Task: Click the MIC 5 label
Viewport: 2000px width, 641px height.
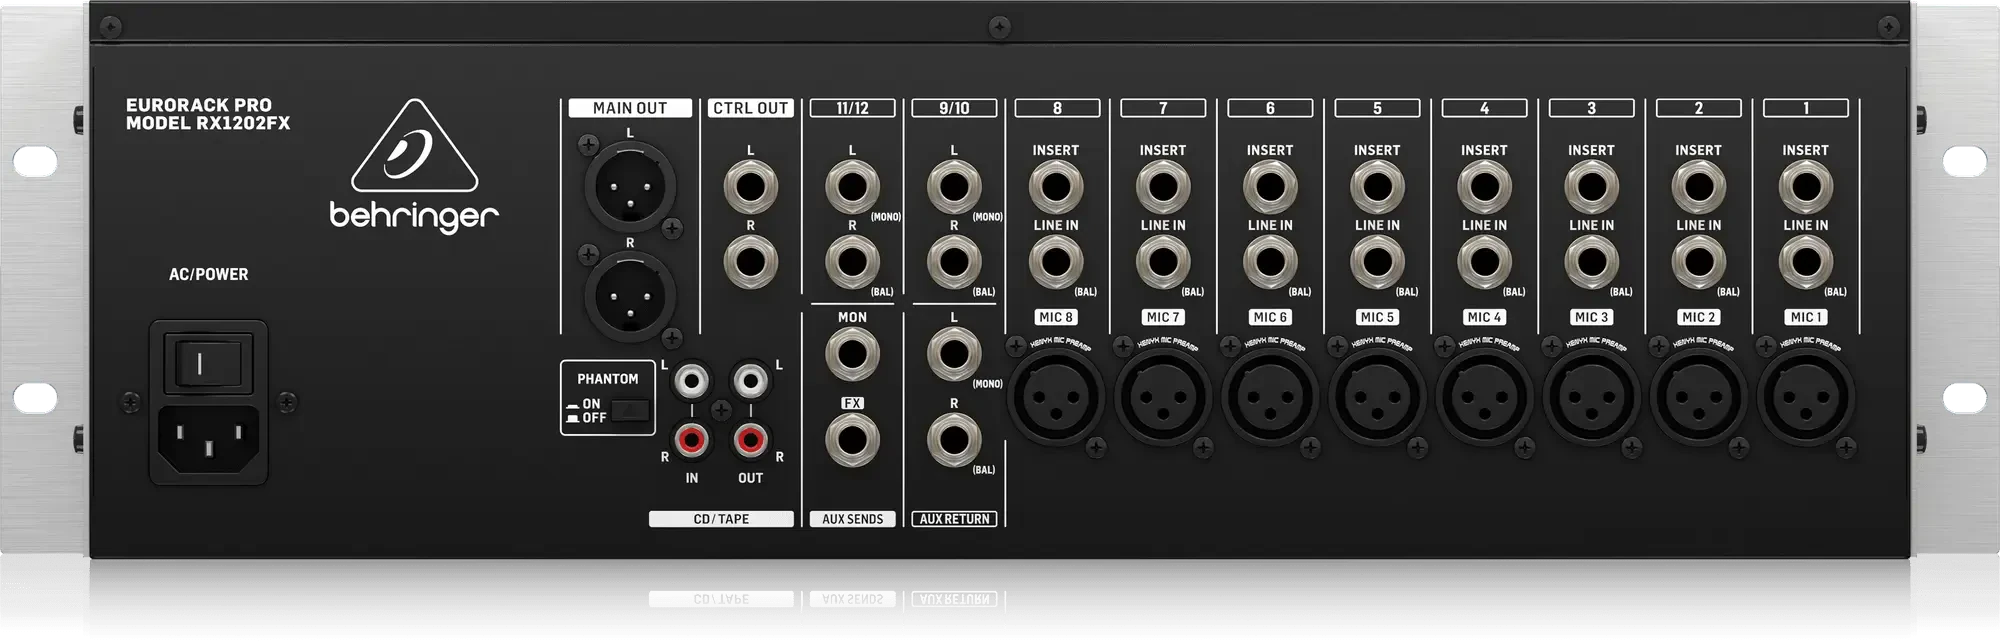Action: (1377, 317)
